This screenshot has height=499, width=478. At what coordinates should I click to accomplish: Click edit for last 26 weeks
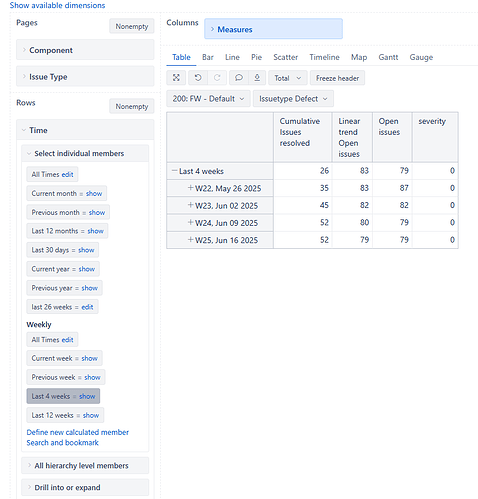pyautogui.click(x=87, y=307)
